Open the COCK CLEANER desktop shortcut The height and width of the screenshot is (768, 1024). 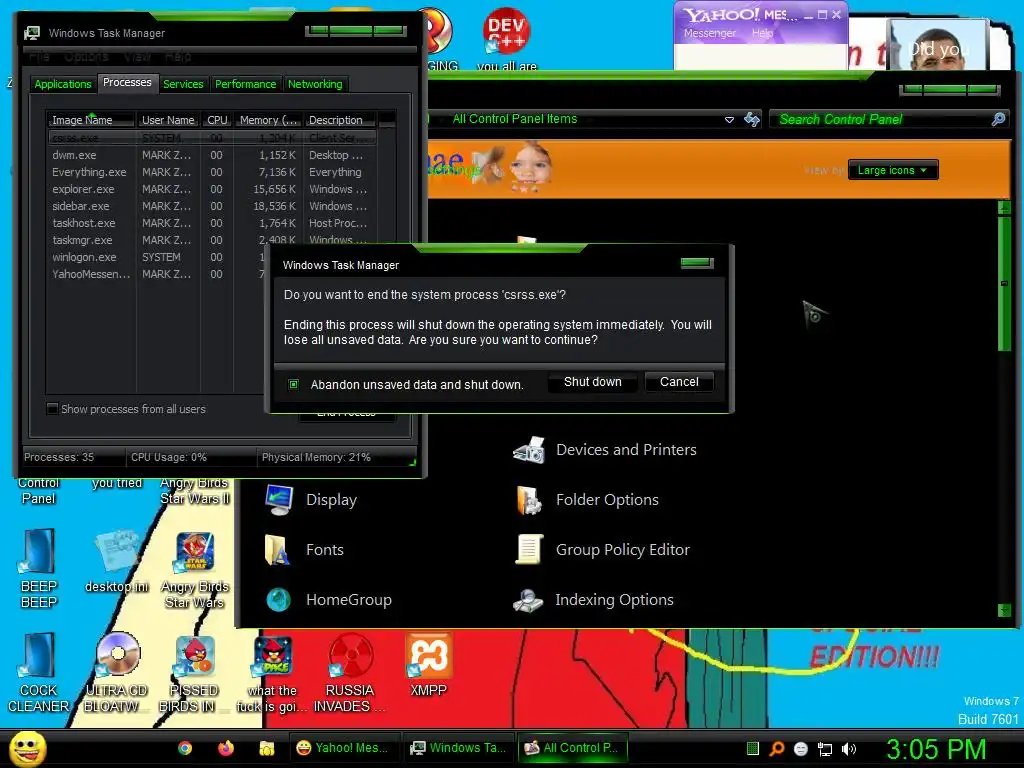point(39,673)
